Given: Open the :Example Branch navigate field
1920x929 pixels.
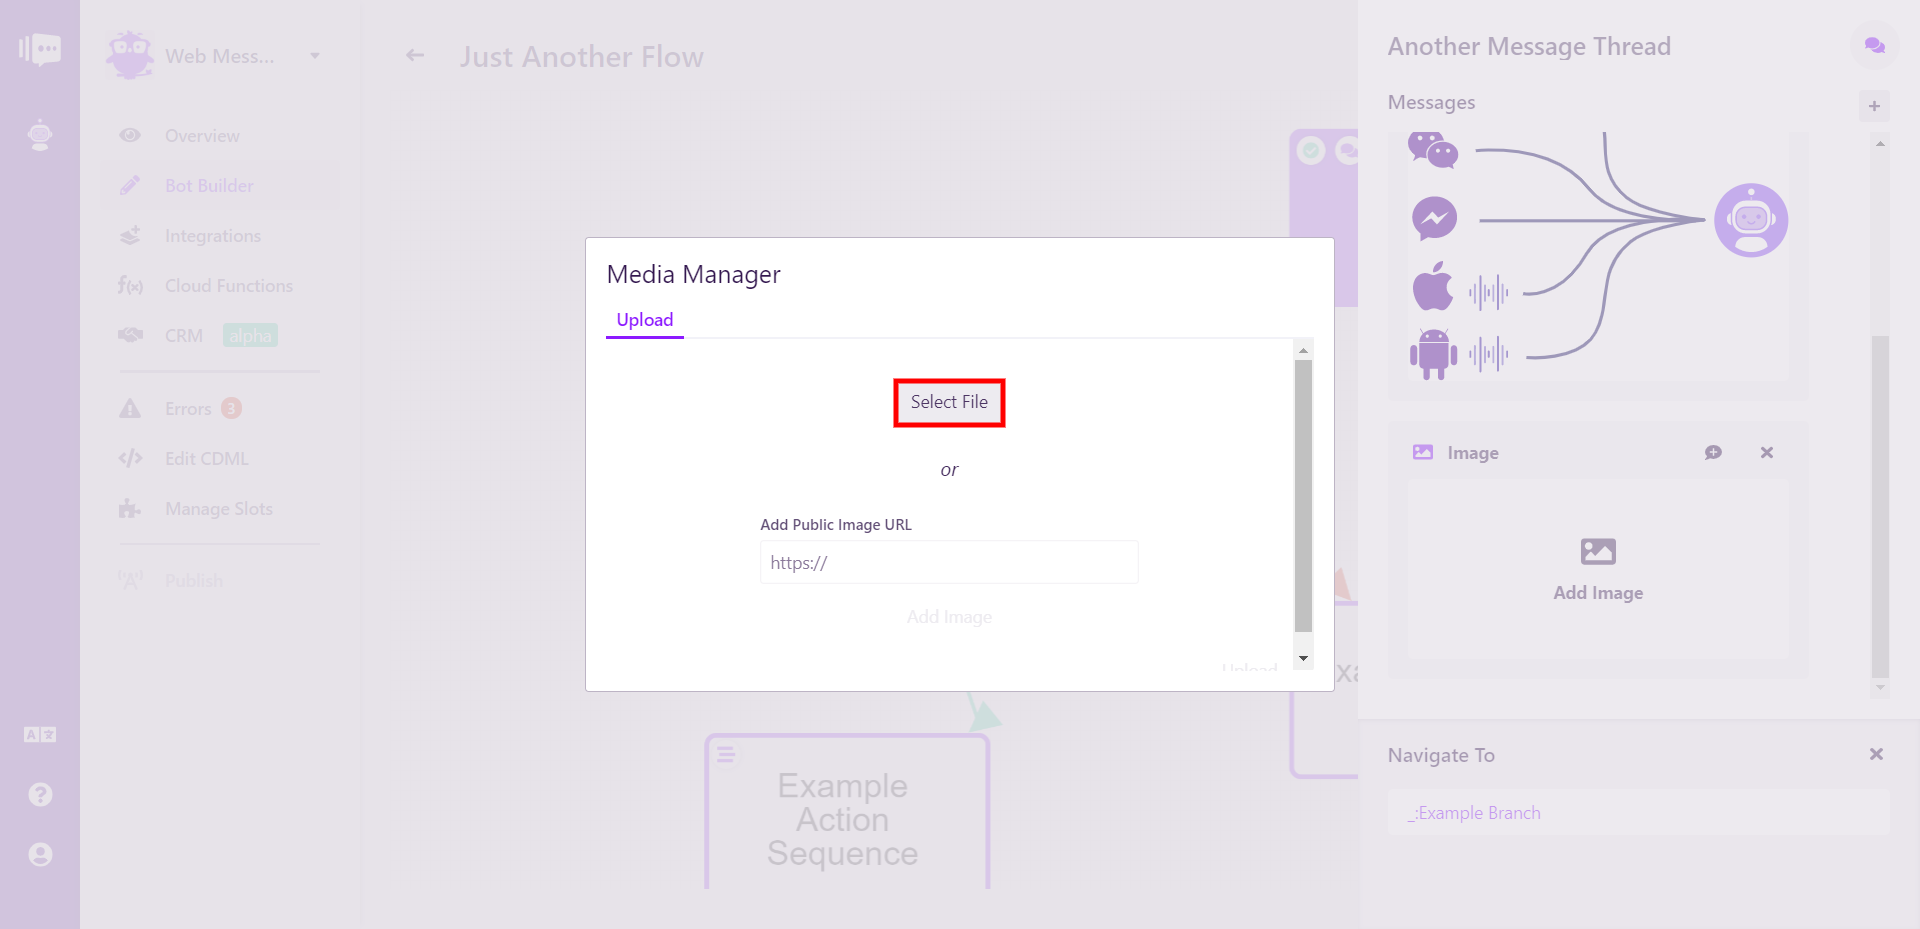Looking at the screenshot, I should tap(1638, 813).
